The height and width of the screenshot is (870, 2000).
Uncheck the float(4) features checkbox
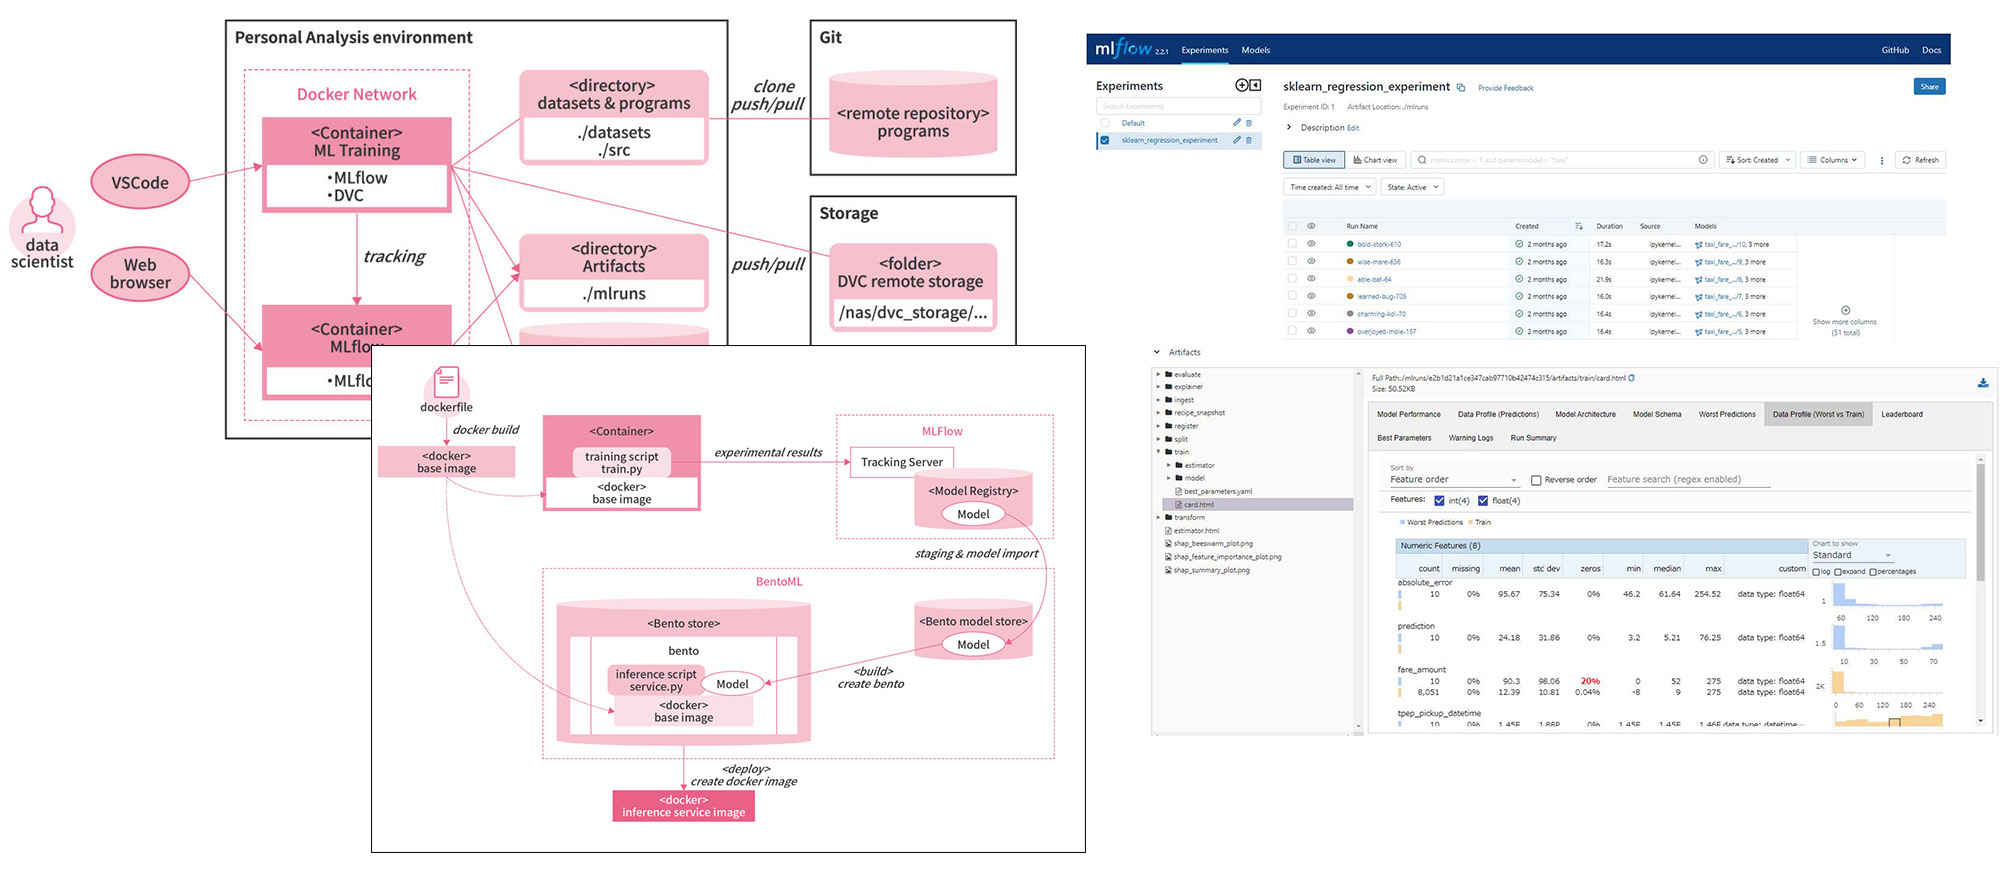[1483, 501]
